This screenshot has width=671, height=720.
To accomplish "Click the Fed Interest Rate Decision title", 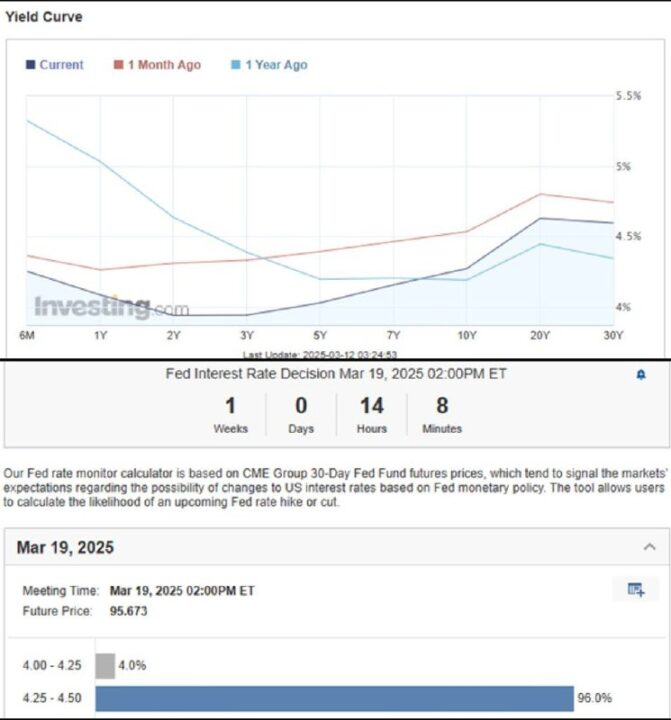I will pyautogui.click(x=336, y=374).
